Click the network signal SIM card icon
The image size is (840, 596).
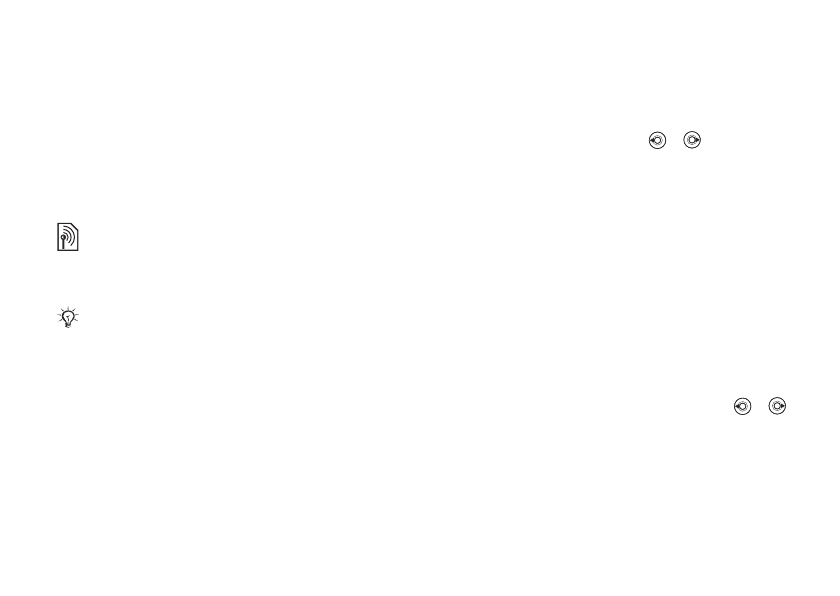point(68,237)
